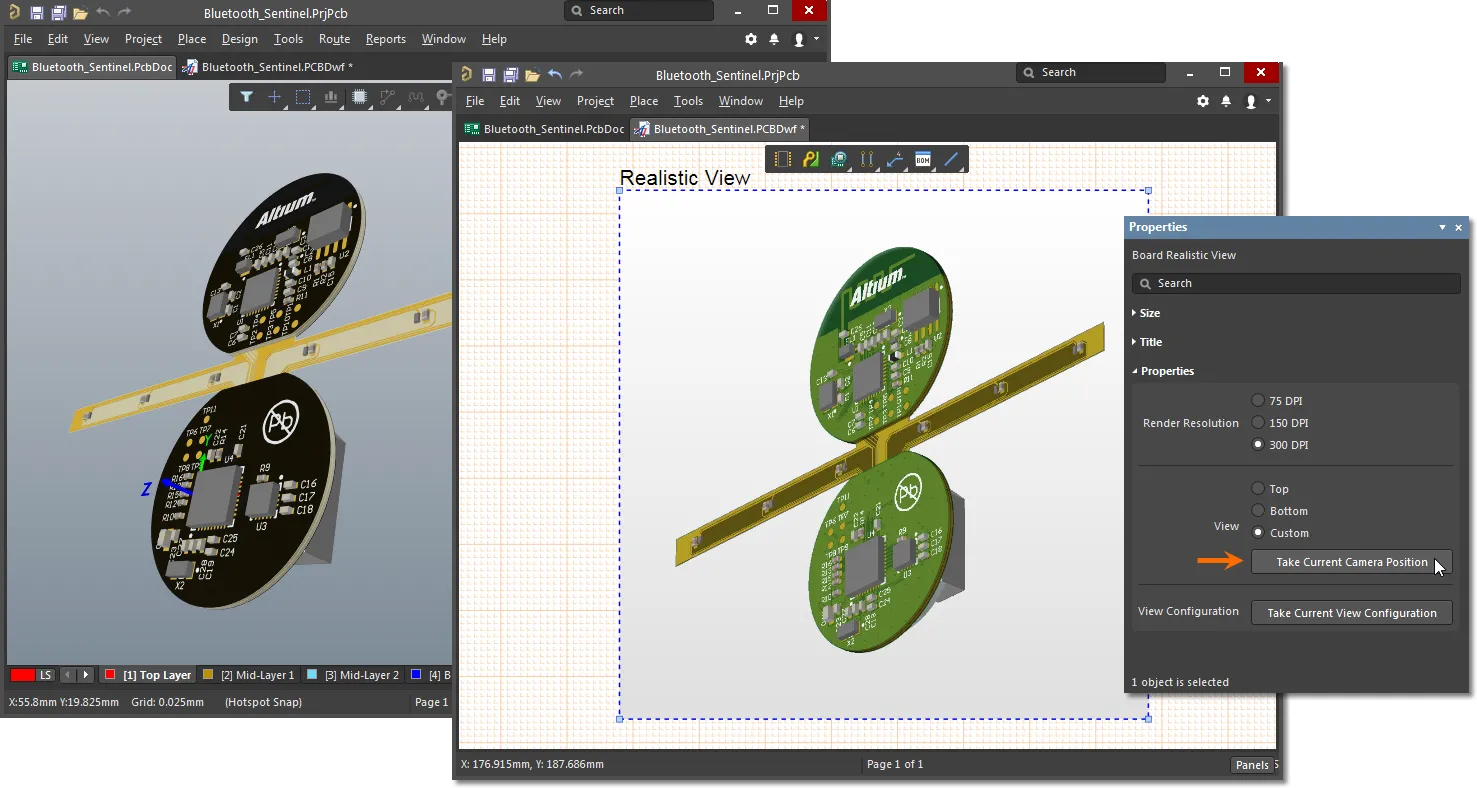Viewport: 1477px width, 788px height.
Task: Show next layer tabs with right arrow
Action: pos(87,675)
